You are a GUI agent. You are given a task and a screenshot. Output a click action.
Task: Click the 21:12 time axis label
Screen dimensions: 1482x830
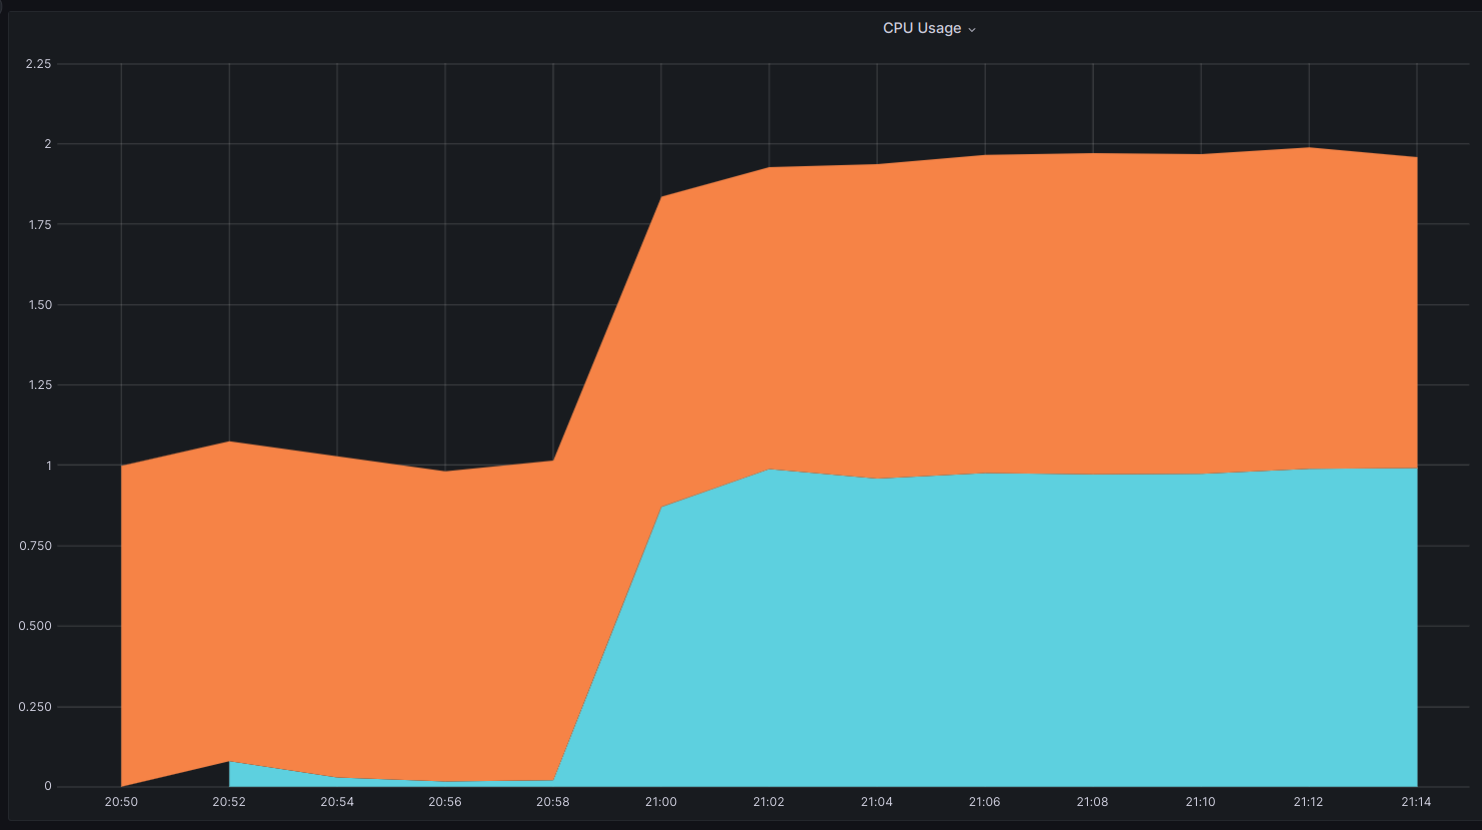(1309, 802)
